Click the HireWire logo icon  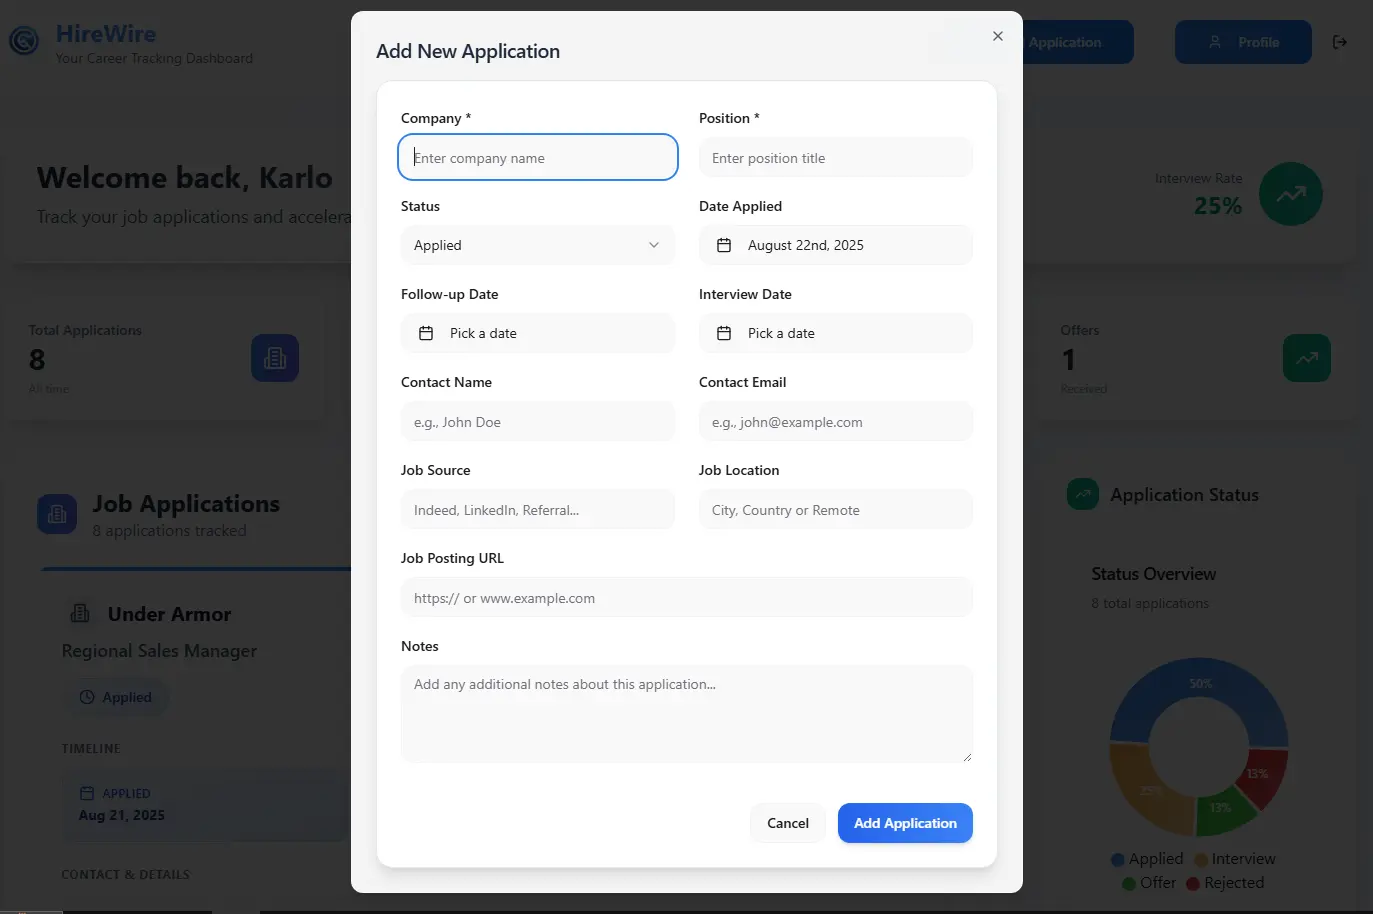pyautogui.click(x=24, y=41)
